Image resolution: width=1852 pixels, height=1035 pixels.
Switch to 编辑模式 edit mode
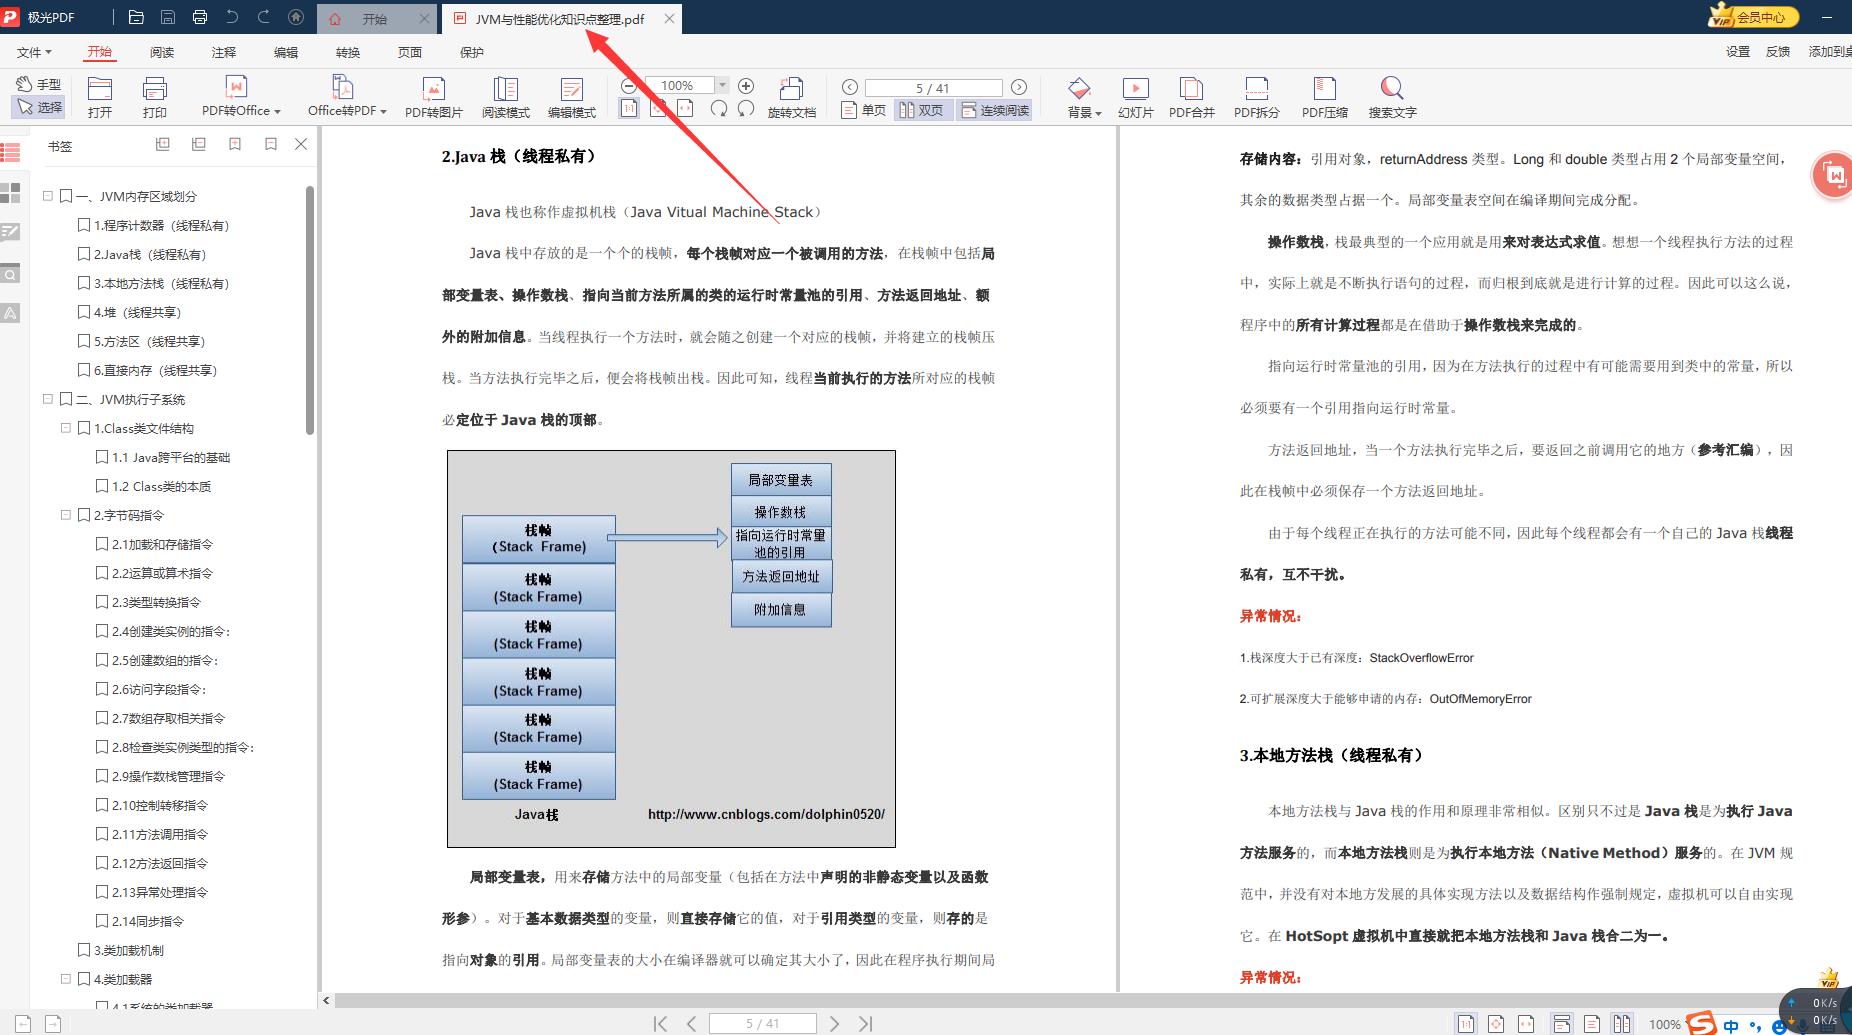point(572,97)
